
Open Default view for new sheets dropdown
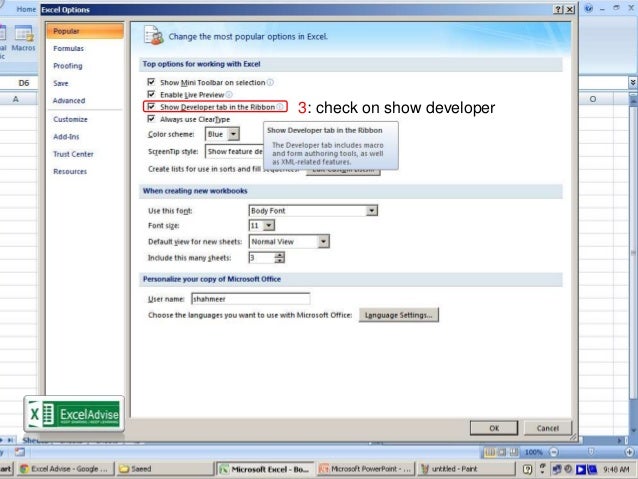(x=323, y=241)
